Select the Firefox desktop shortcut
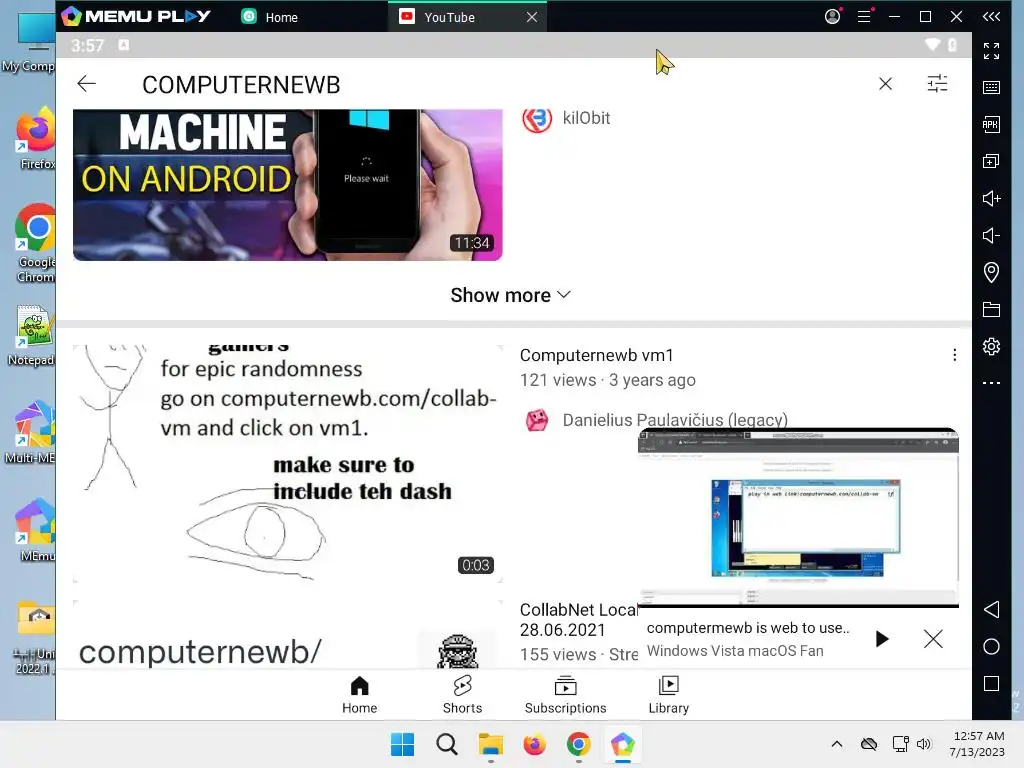 [x=35, y=138]
